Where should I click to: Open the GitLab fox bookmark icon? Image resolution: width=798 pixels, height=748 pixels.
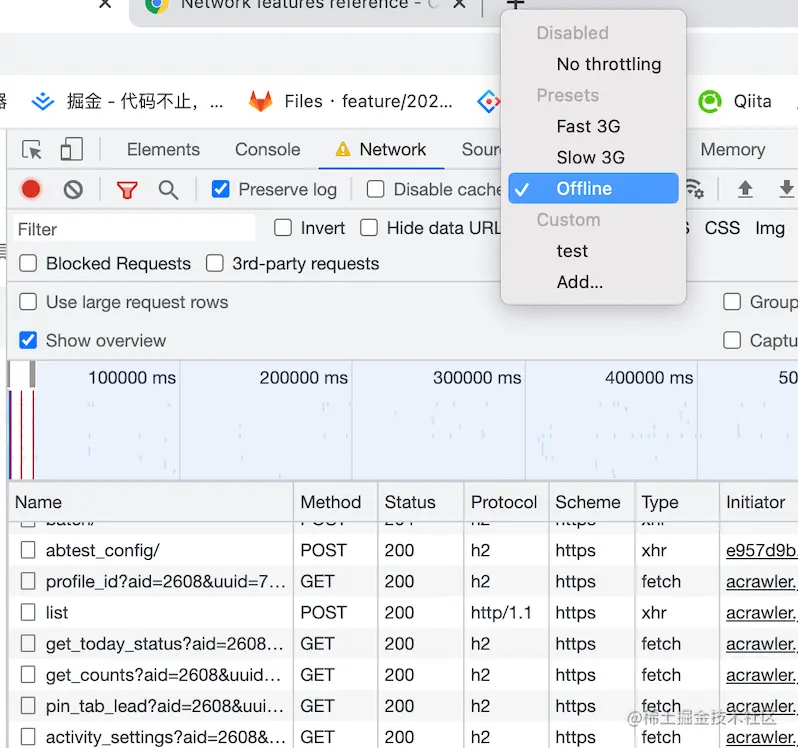coord(261,101)
